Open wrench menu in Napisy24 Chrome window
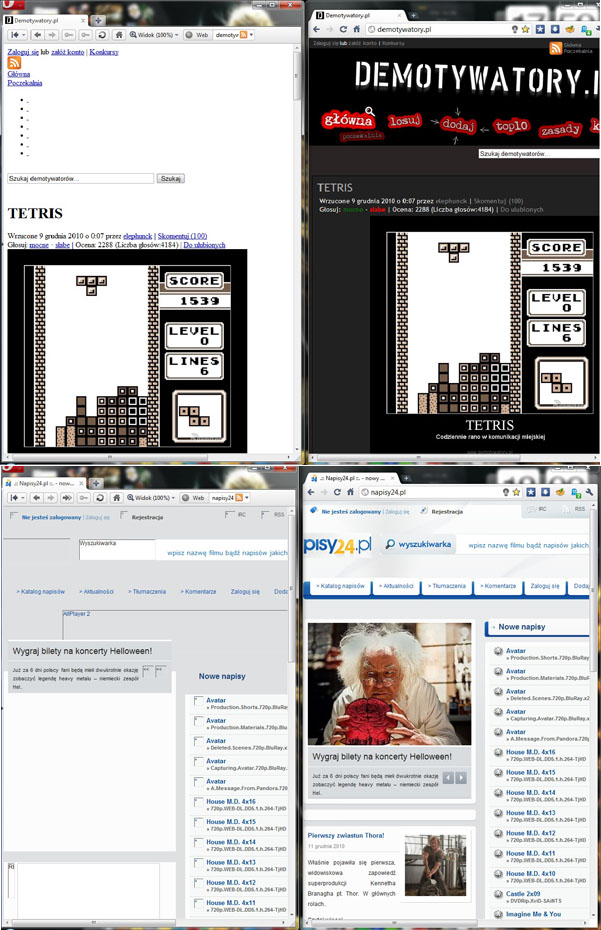This screenshot has height=930, width=601. (589, 492)
